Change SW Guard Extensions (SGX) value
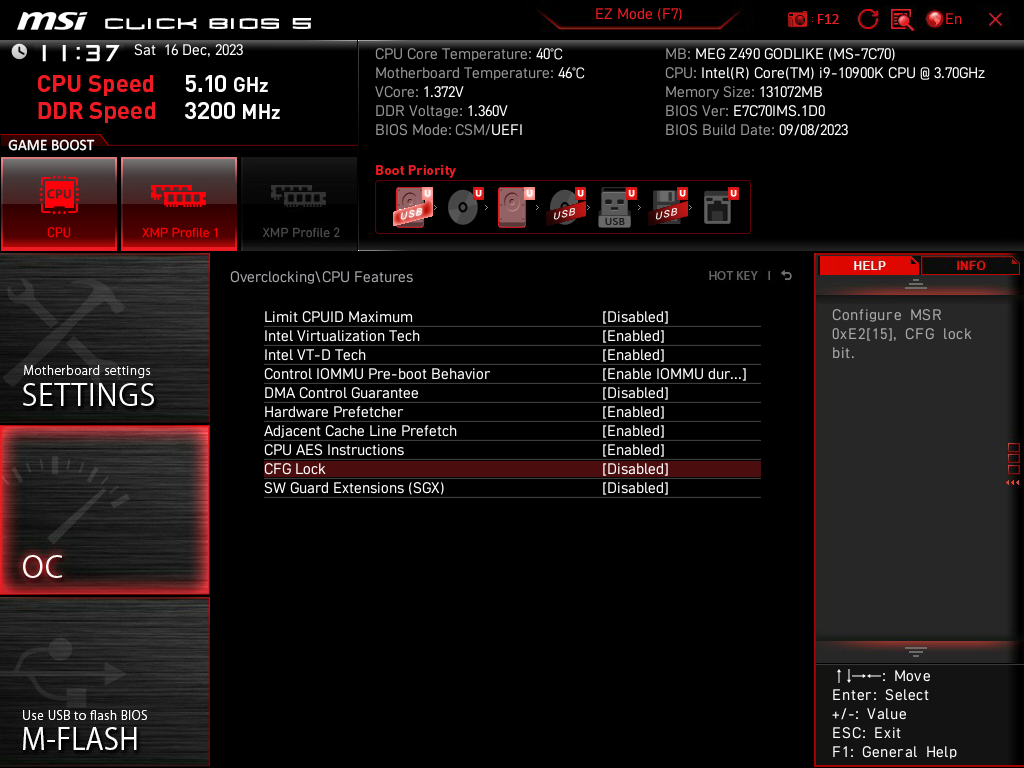This screenshot has height=768, width=1024. point(635,488)
